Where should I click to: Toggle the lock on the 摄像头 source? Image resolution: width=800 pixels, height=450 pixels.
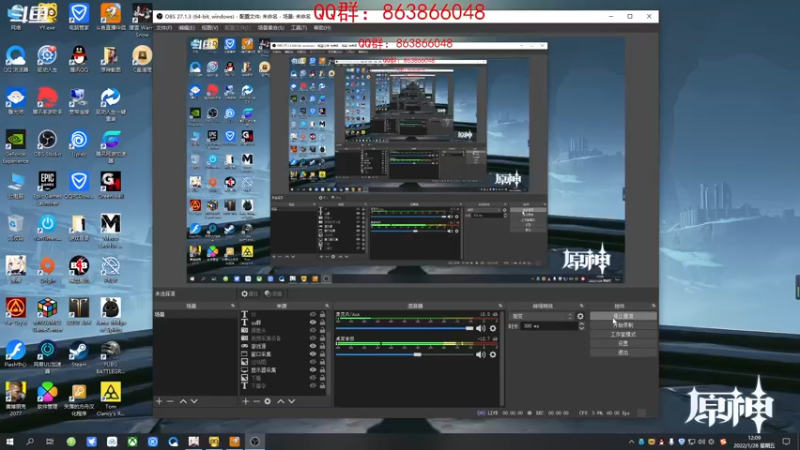tap(322, 331)
